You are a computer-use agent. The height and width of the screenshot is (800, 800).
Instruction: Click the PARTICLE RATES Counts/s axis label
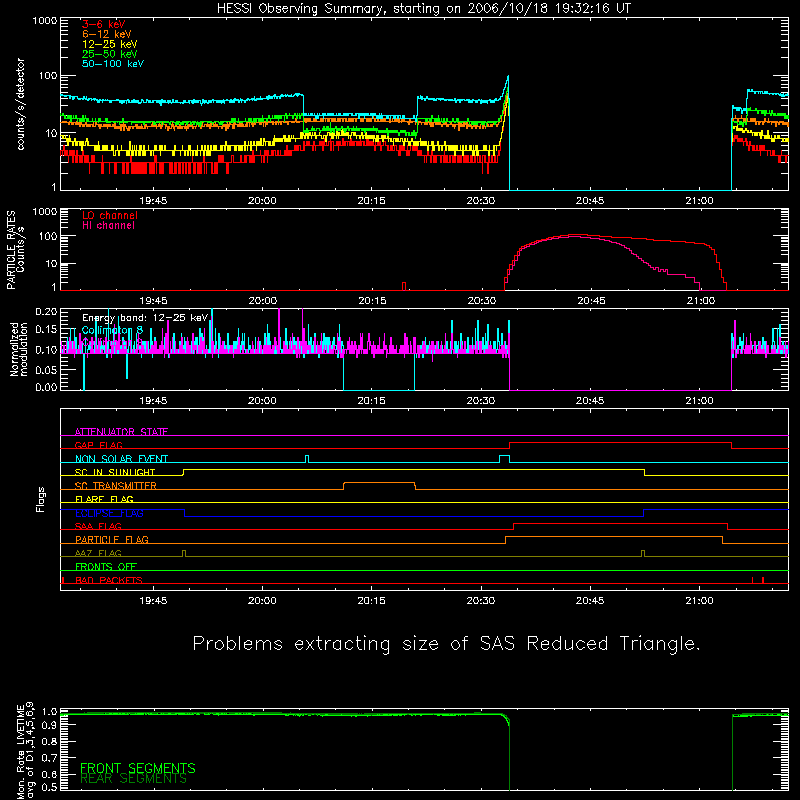(15, 250)
